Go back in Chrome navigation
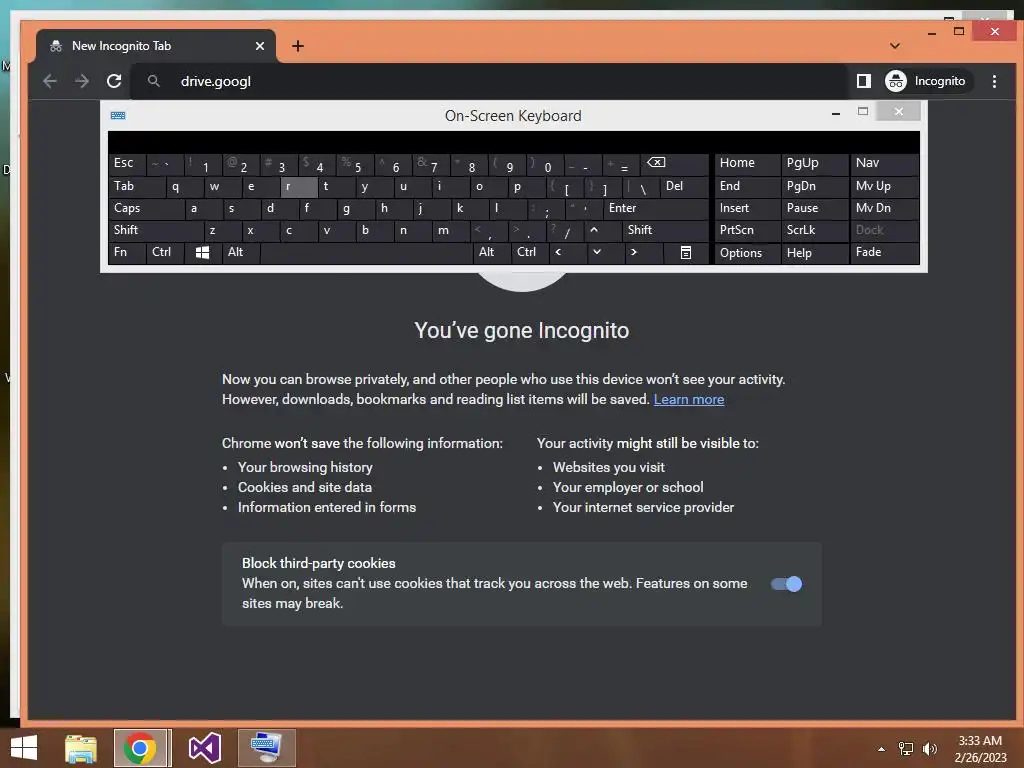This screenshot has width=1024, height=768. (50, 81)
